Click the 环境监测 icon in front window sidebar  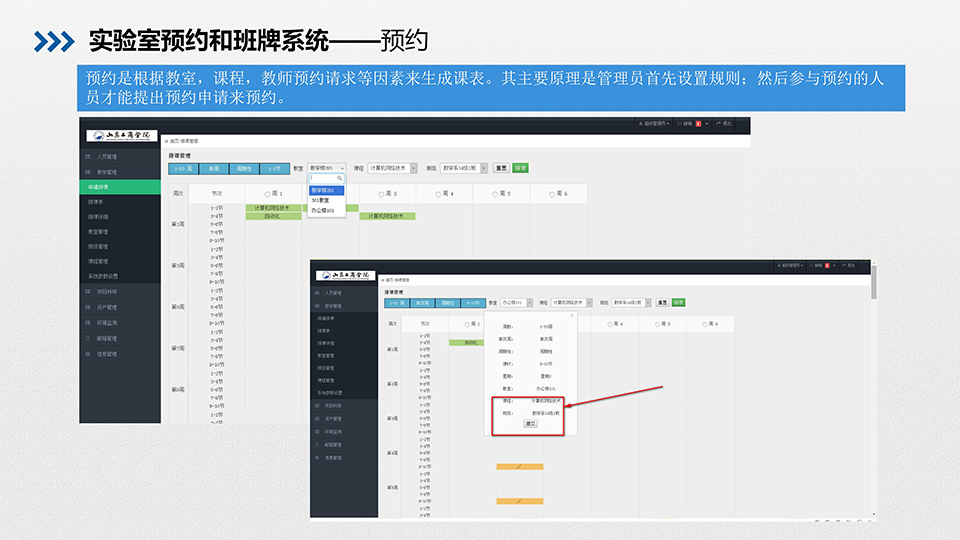pyautogui.click(x=317, y=432)
